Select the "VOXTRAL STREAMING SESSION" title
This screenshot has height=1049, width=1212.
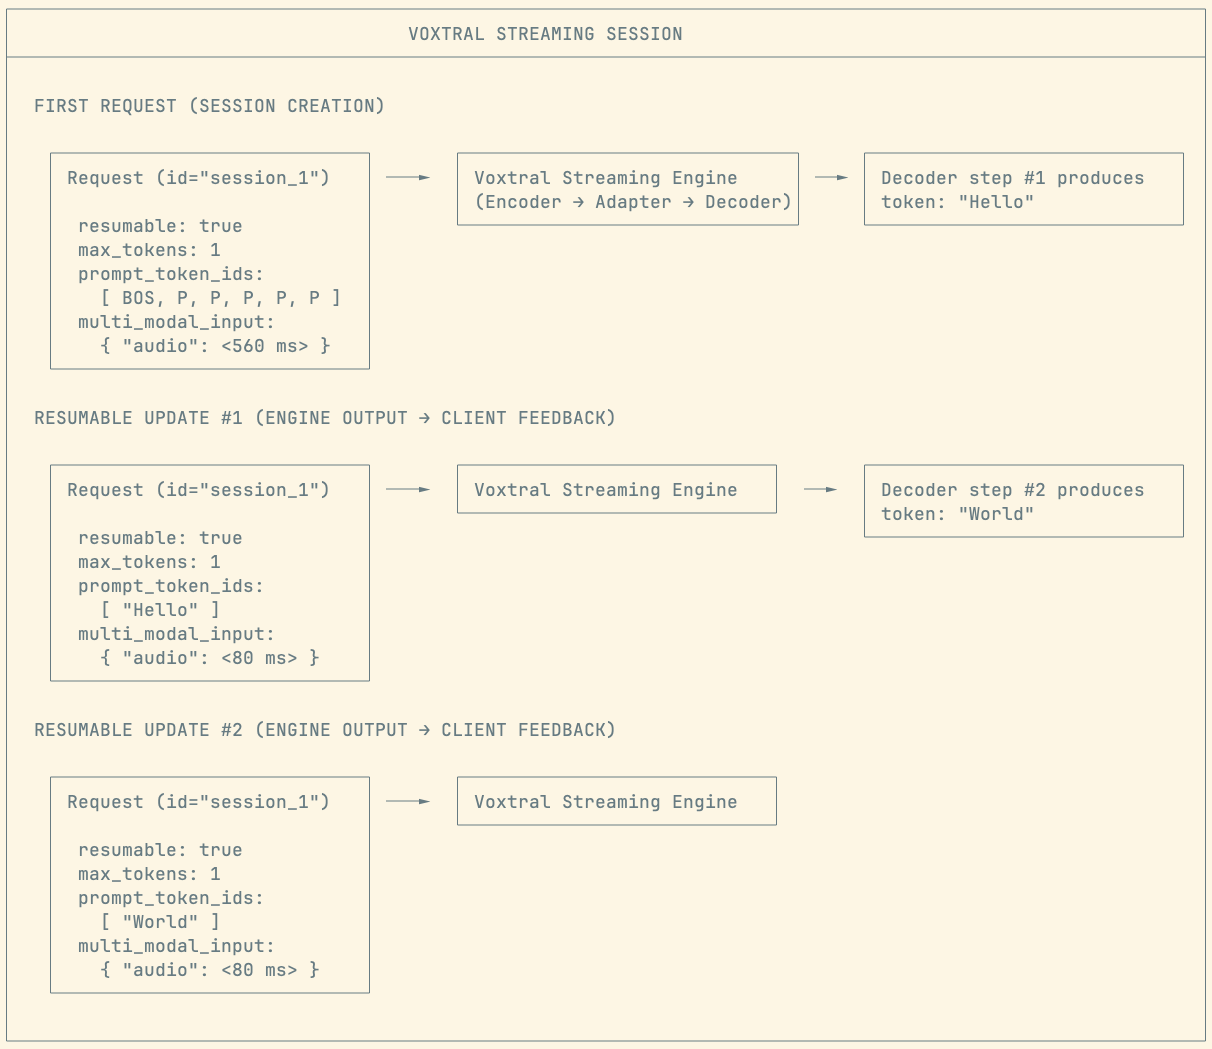coord(545,34)
